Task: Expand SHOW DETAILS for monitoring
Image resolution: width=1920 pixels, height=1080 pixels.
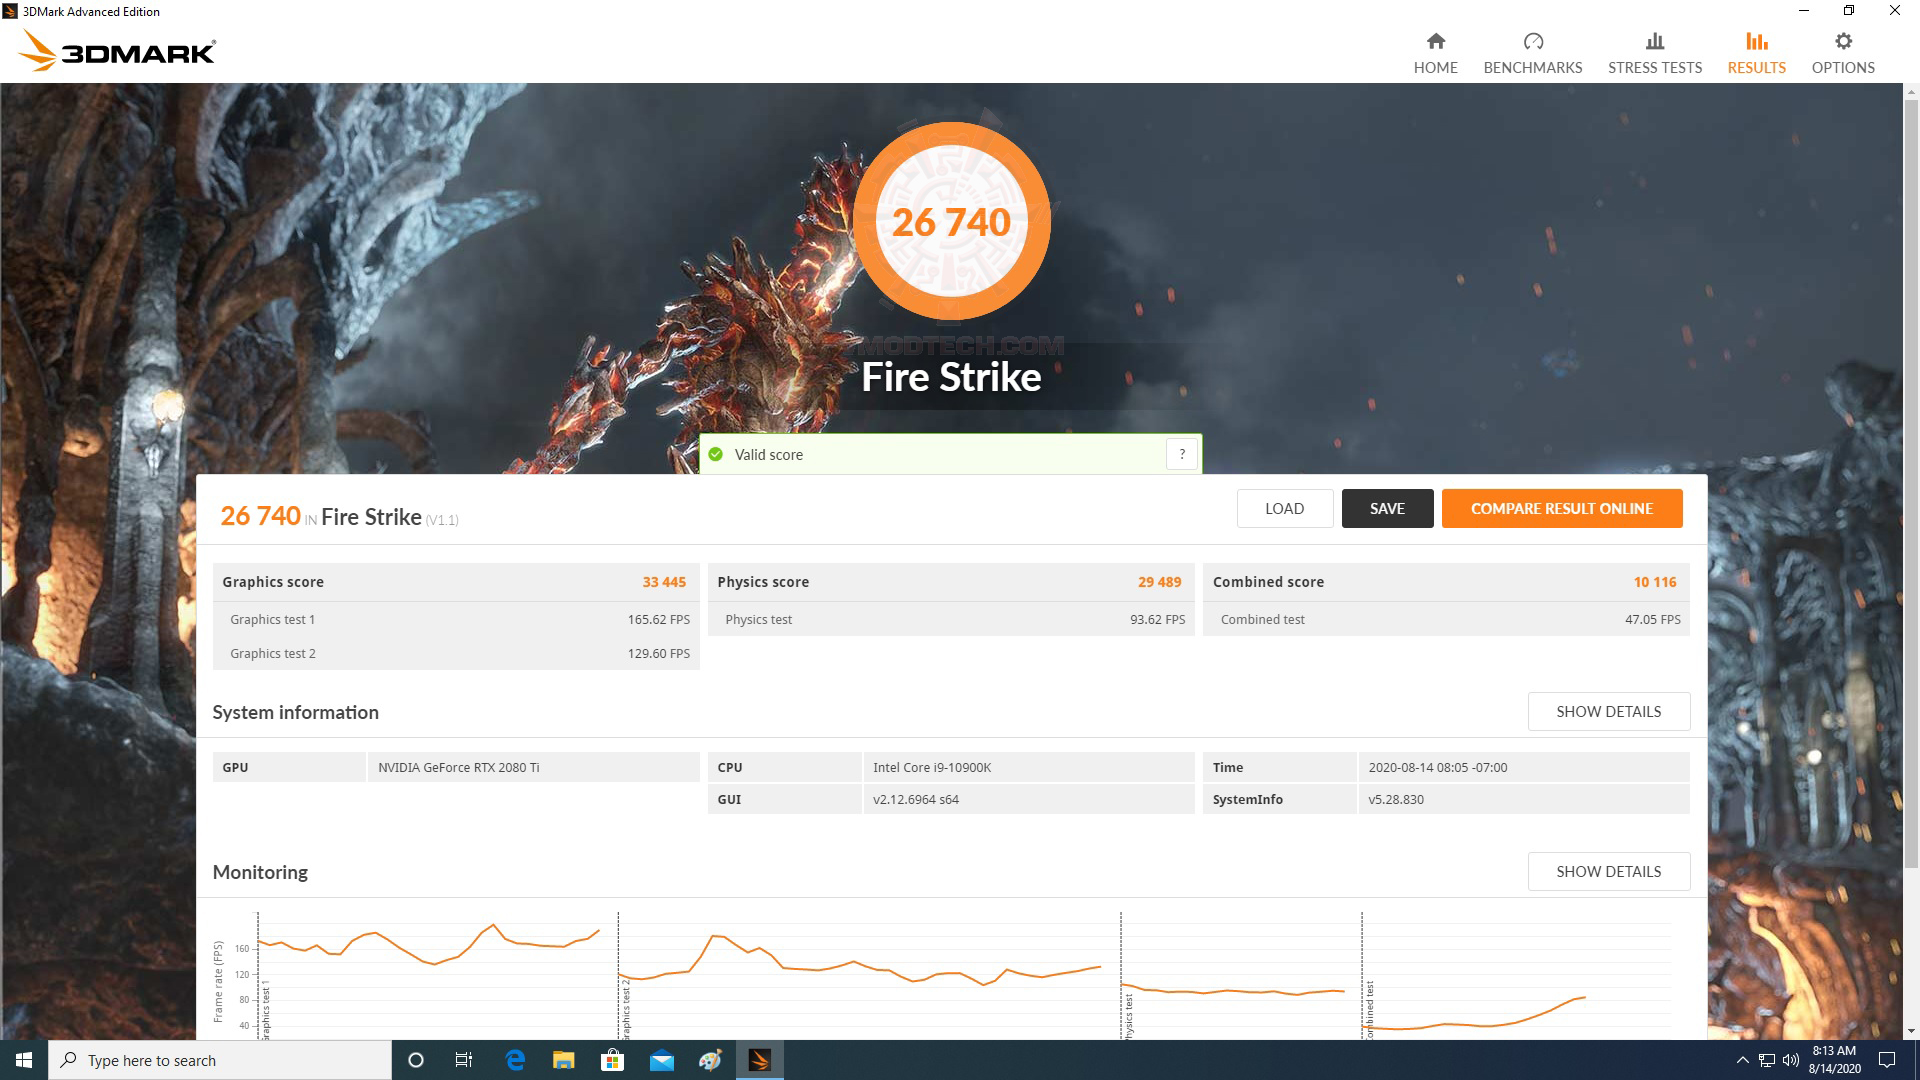Action: [x=1607, y=870]
